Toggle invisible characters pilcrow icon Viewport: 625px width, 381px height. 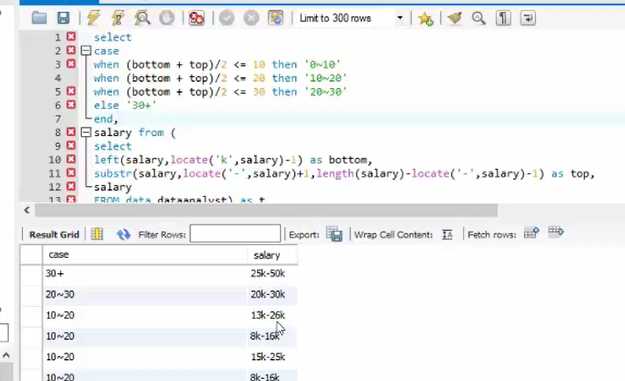[503, 18]
